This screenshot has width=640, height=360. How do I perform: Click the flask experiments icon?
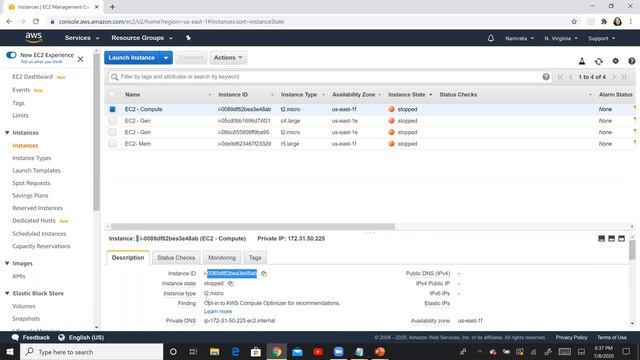click(582, 61)
